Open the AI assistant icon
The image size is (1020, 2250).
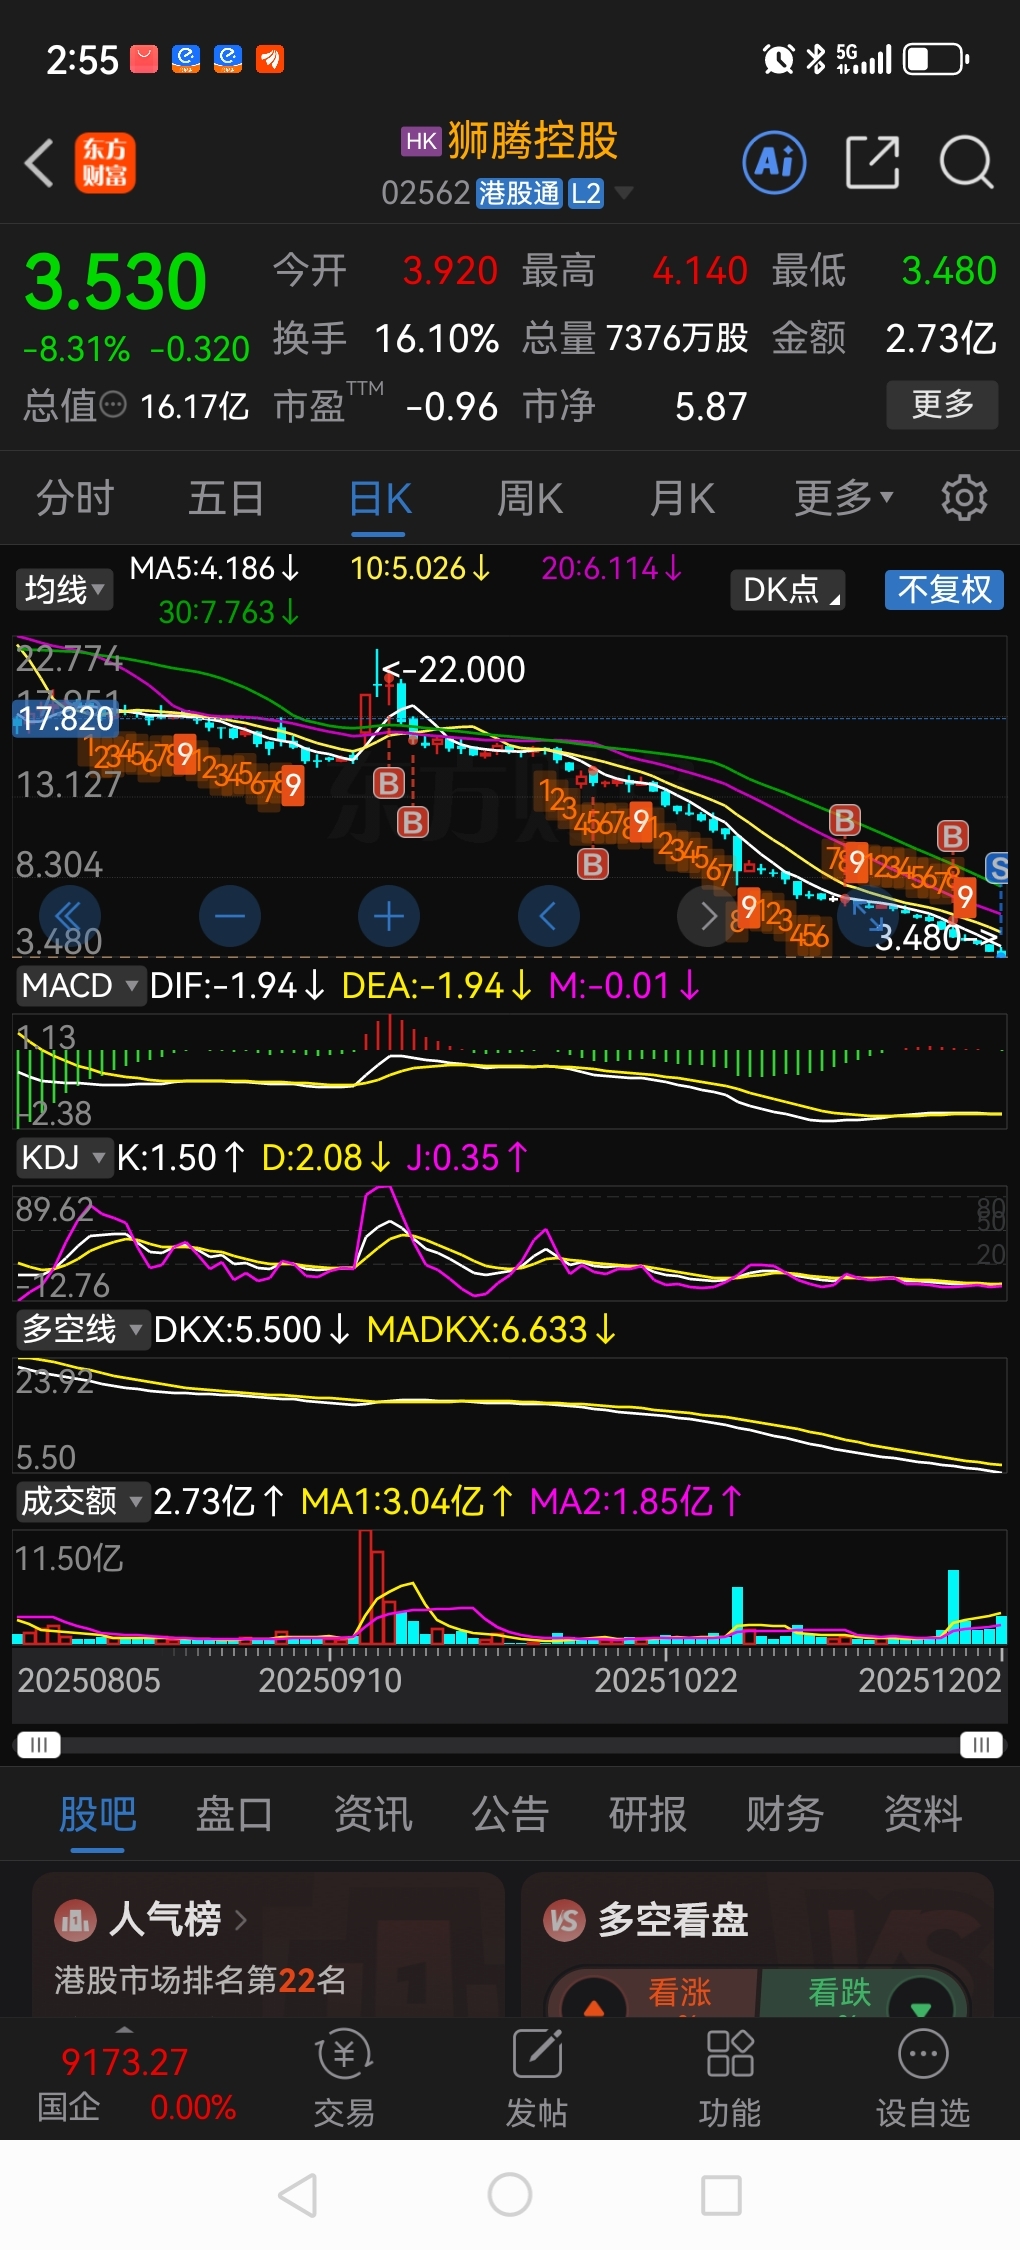(x=774, y=162)
